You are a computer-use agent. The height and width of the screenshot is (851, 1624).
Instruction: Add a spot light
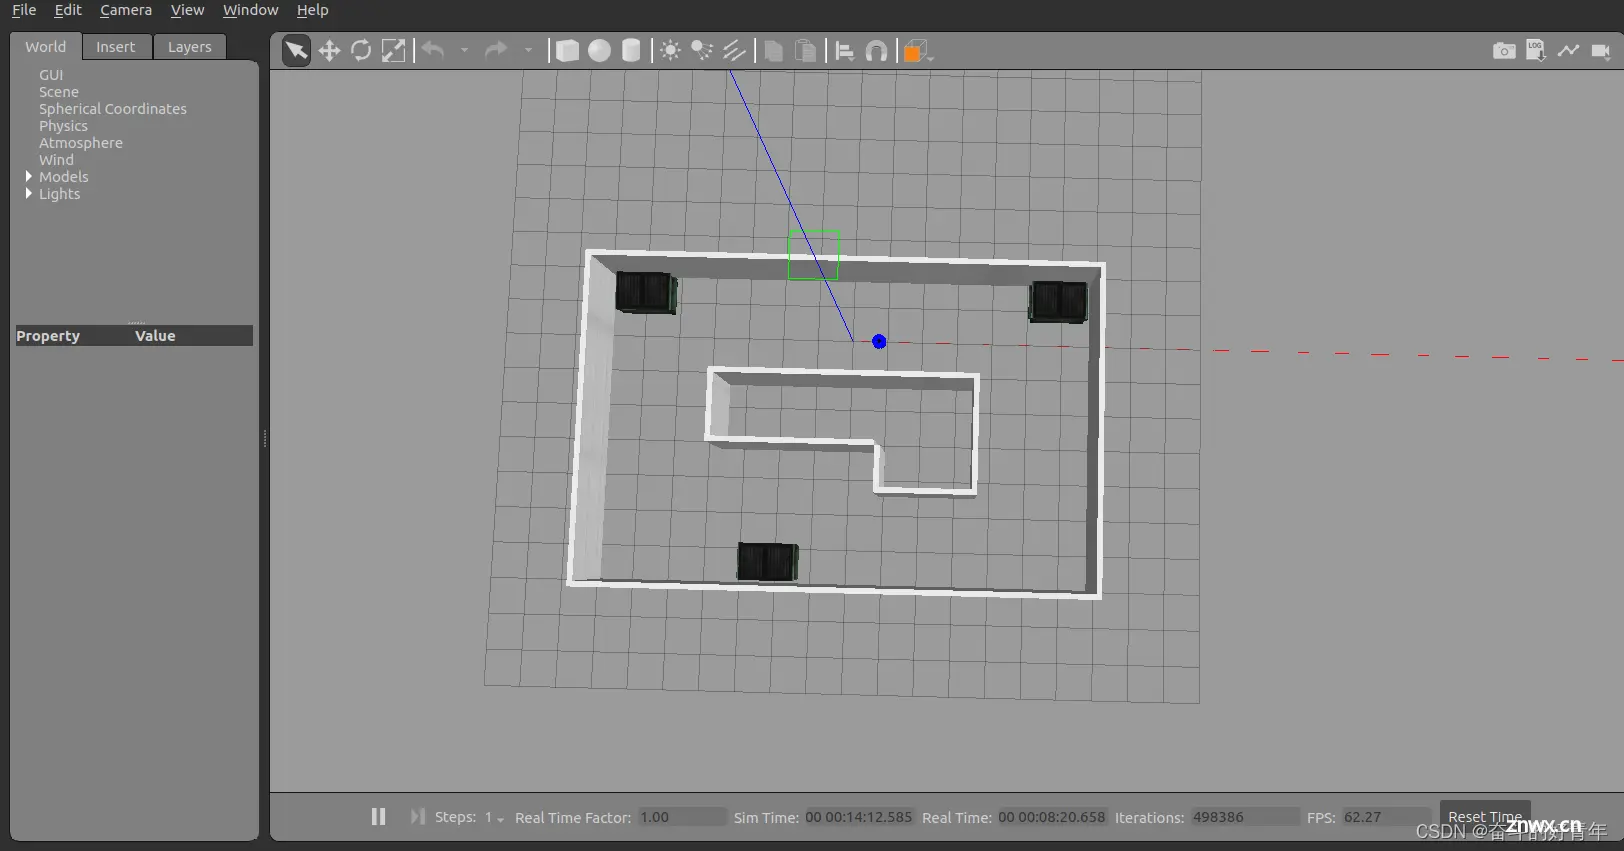coord(702,50)
